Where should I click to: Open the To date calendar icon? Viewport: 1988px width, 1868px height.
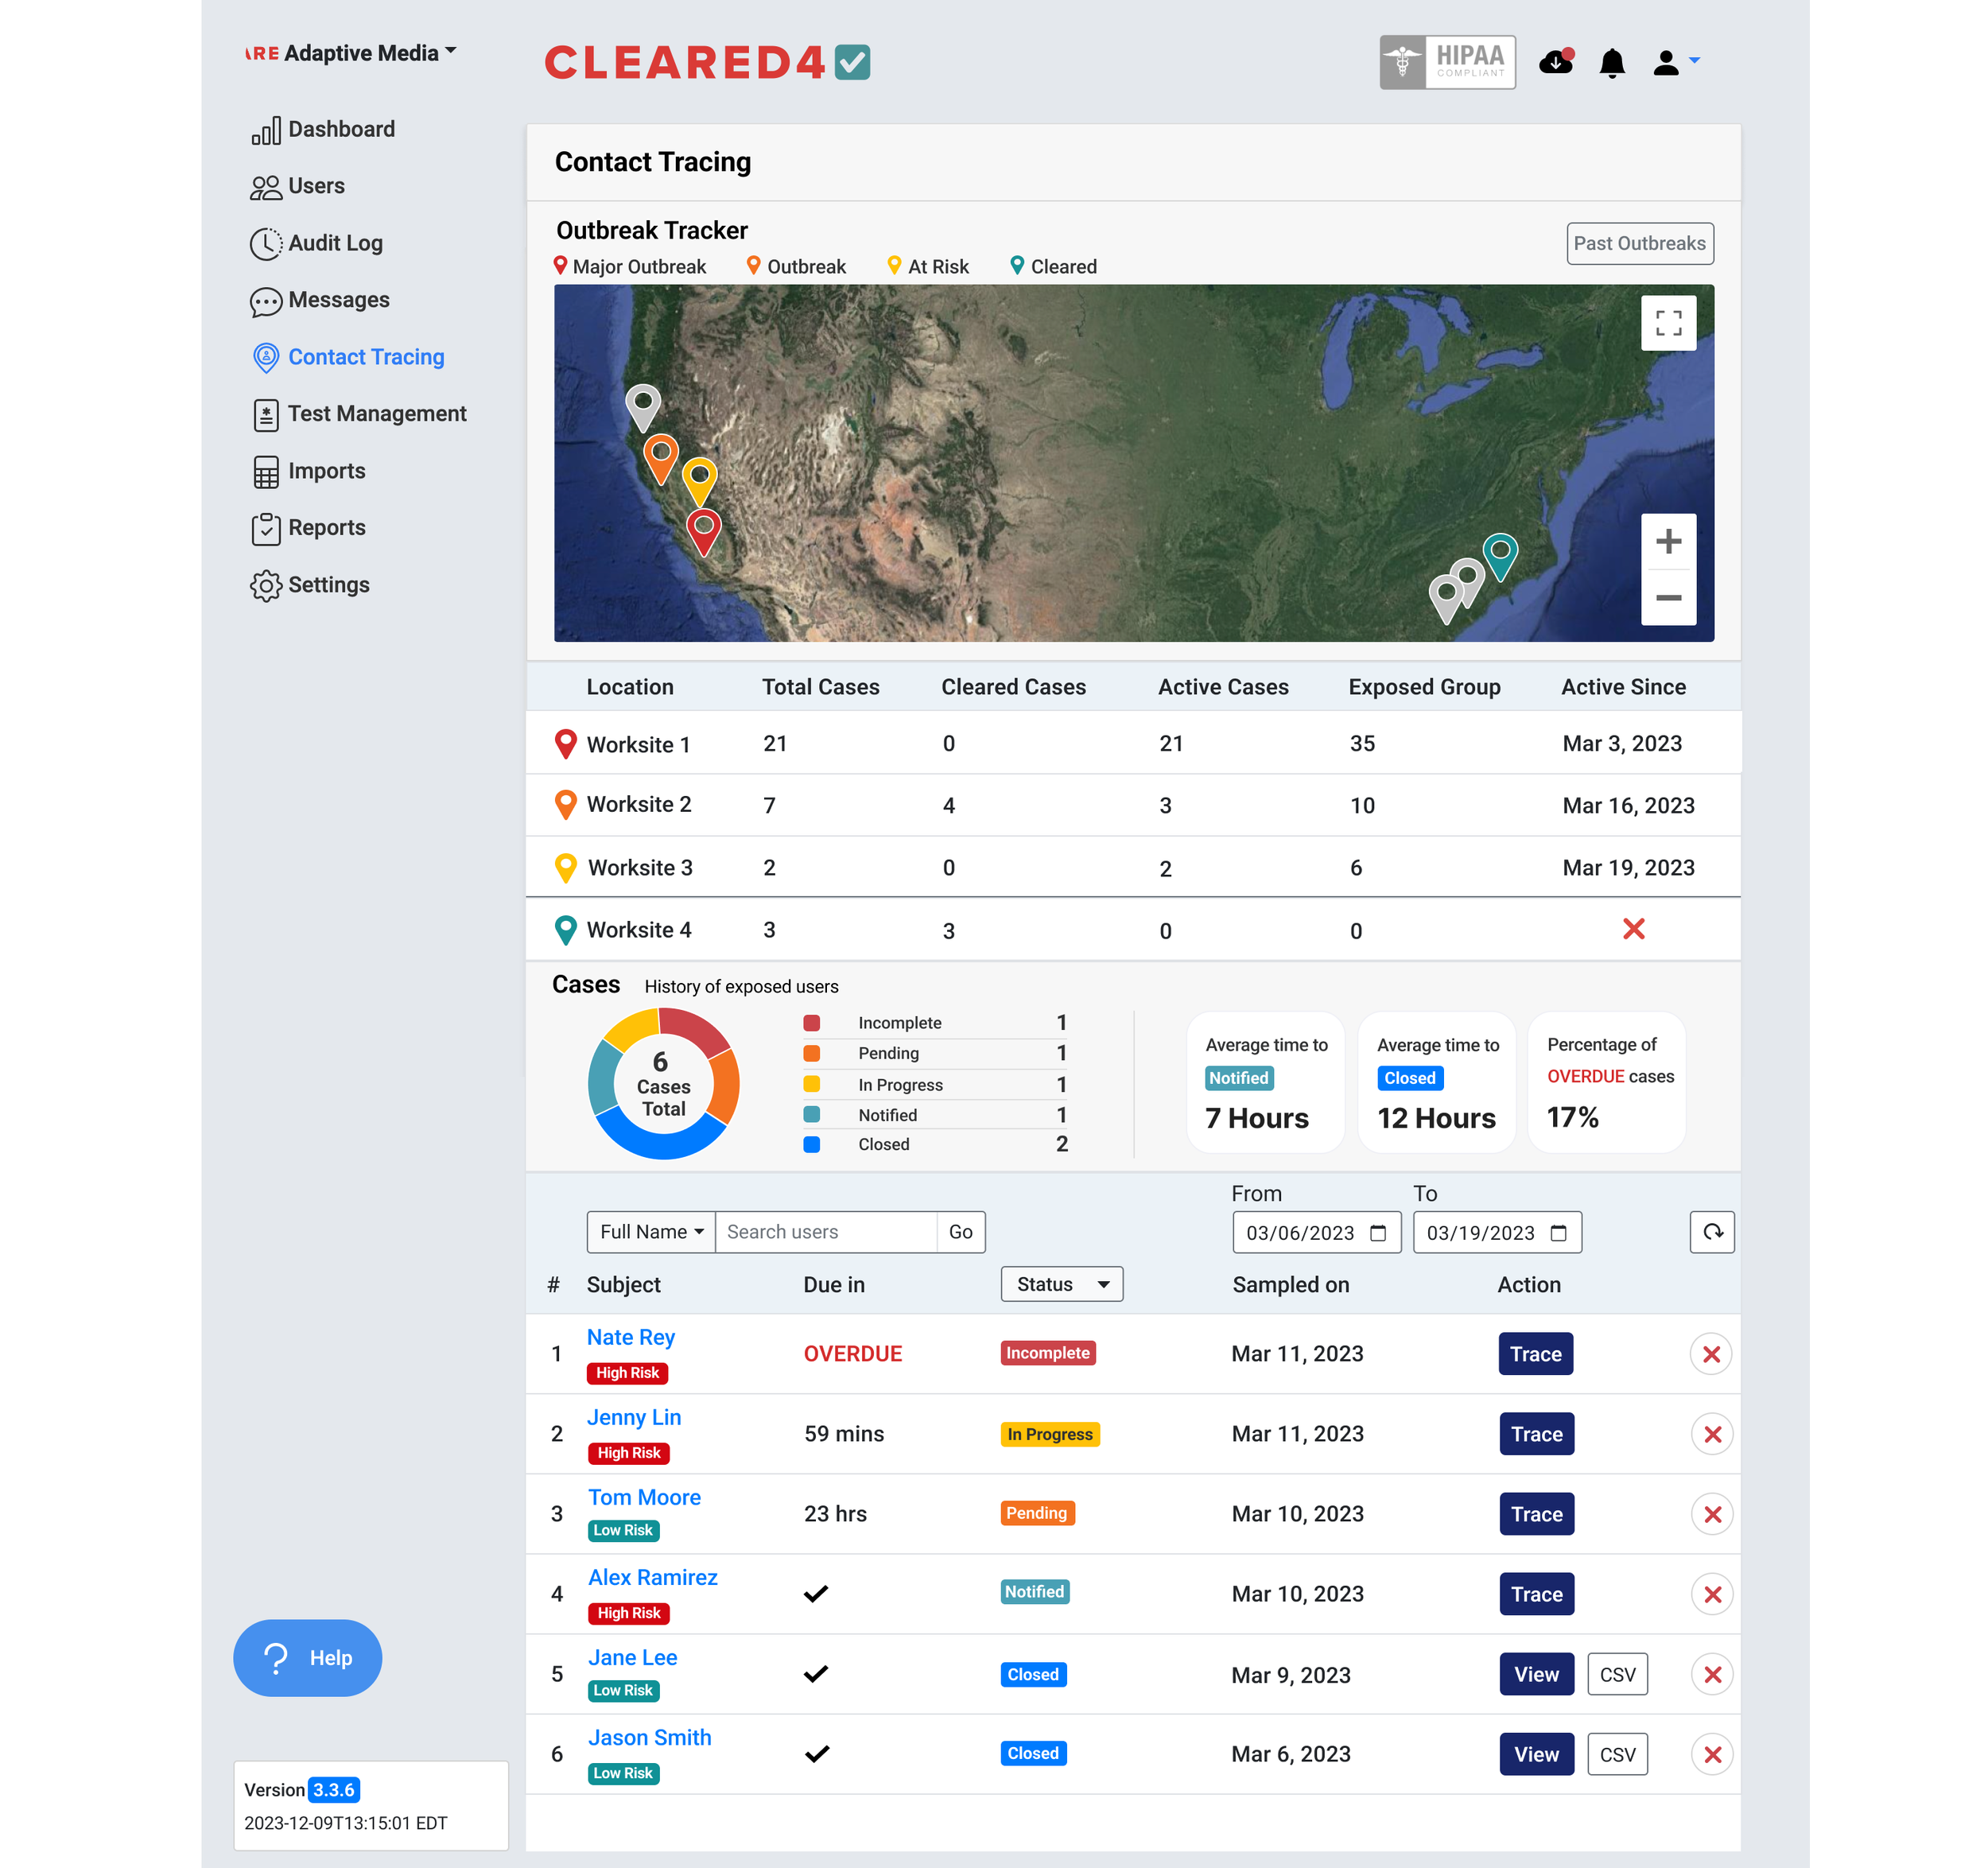click(1558, 1233)
